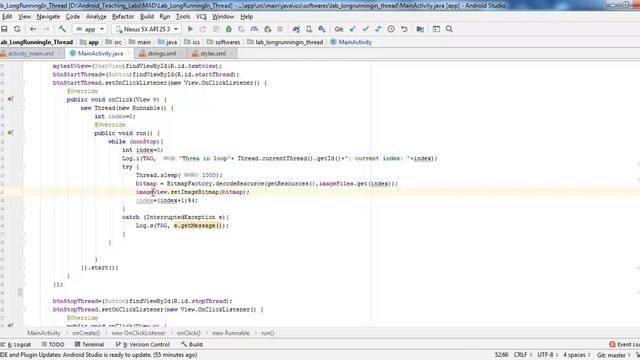Collapse code fold at while (nonStop) line
Image resolution: width=640 pixels, height=360 pixels.
pyautogui.click(x=23, y=142)
